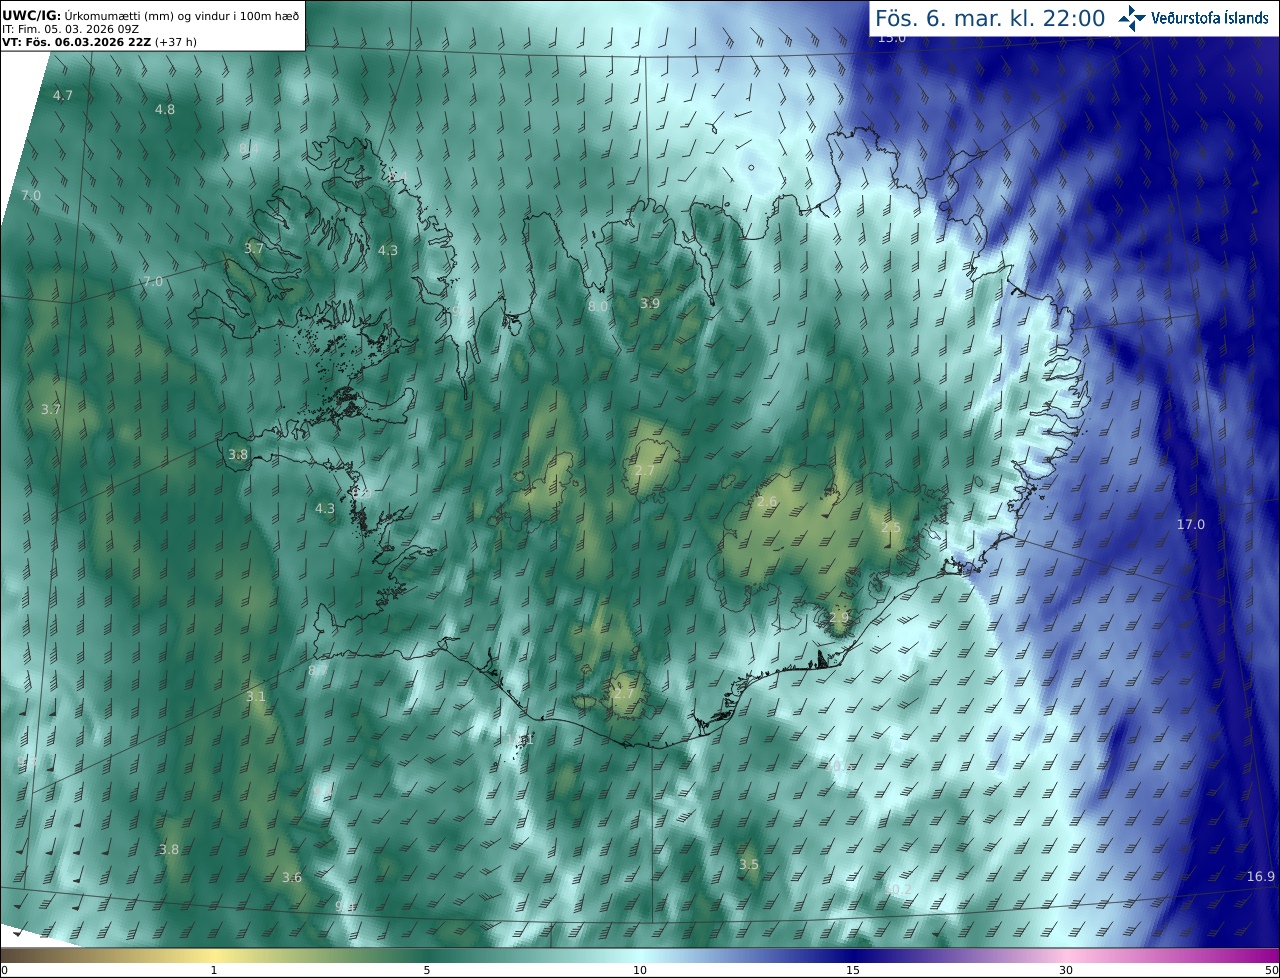Click the 4.8 value on the map
Screen dimensions: 1280x978
pyautogui.click(x=165, y=109)
